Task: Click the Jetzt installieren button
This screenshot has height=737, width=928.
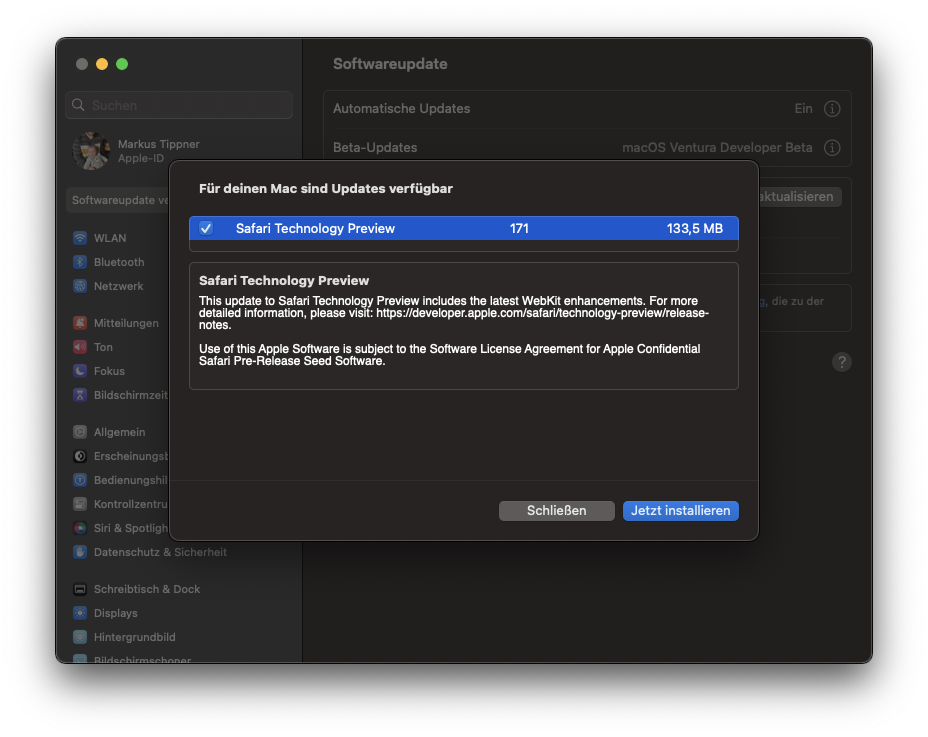Action: 680,510
